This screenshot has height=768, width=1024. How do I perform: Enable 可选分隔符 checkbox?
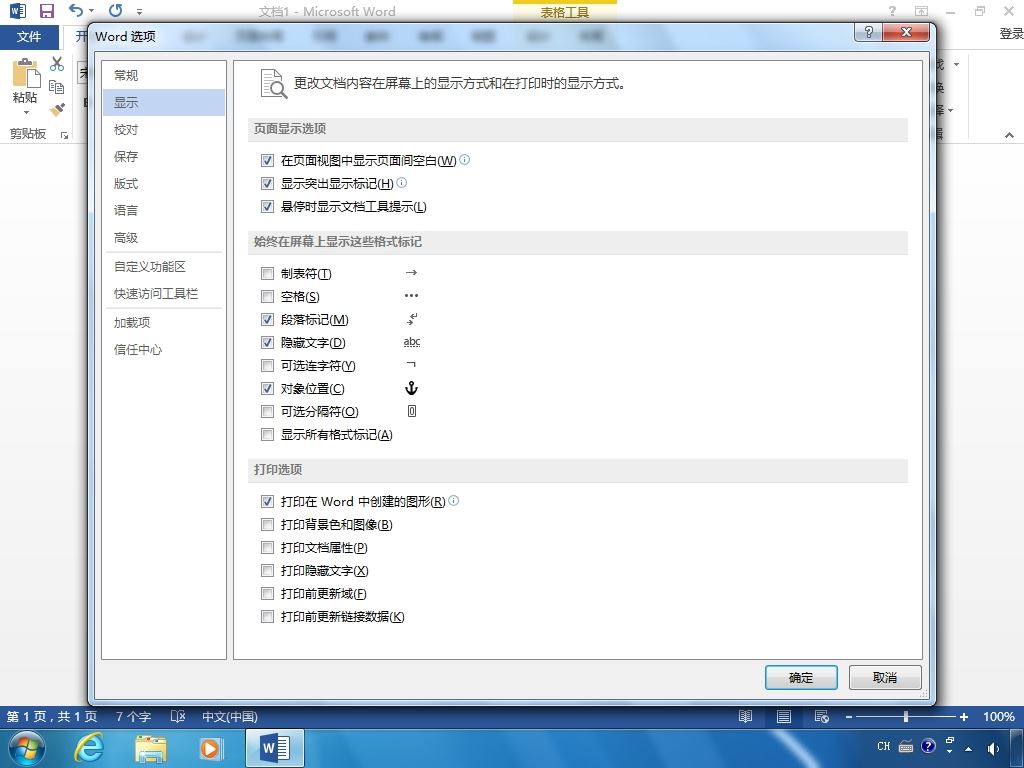click(267, 411)
